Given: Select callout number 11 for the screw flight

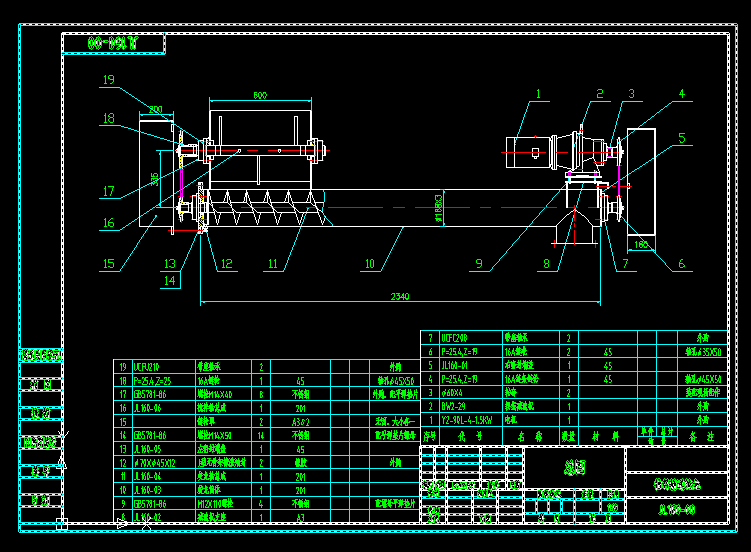Looking at the screenshot, I should [273, 264].
